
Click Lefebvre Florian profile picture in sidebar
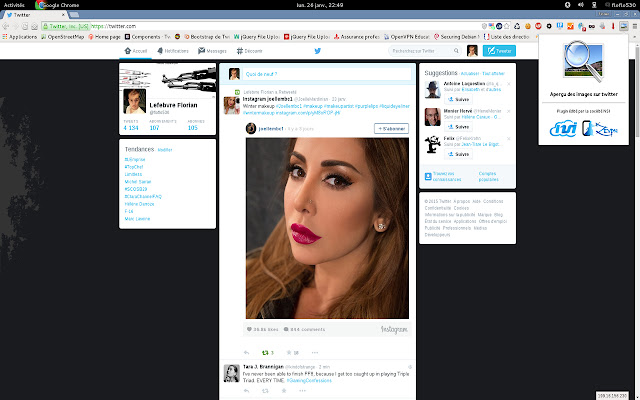pyautogui.click(x=135, y=102)
